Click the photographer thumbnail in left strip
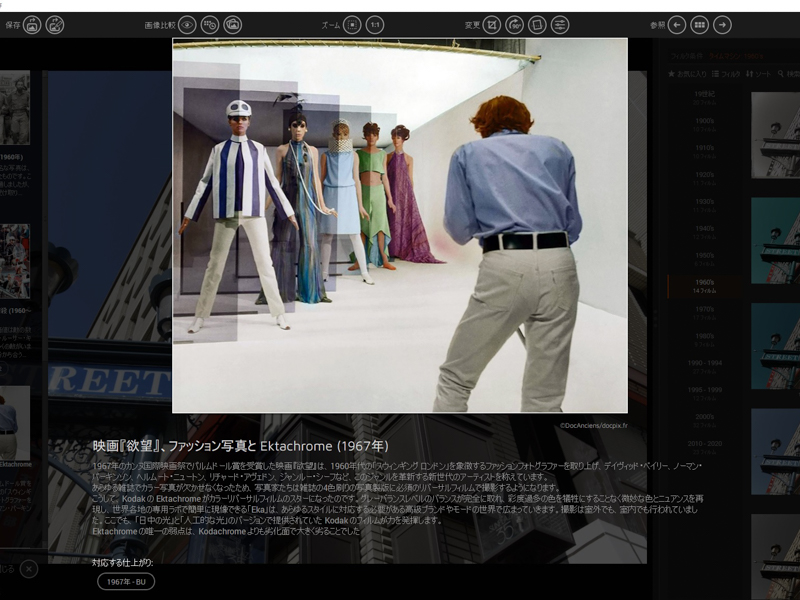This screenshot has width=800, height=600. pyautogui.click(x=15, y=423)
